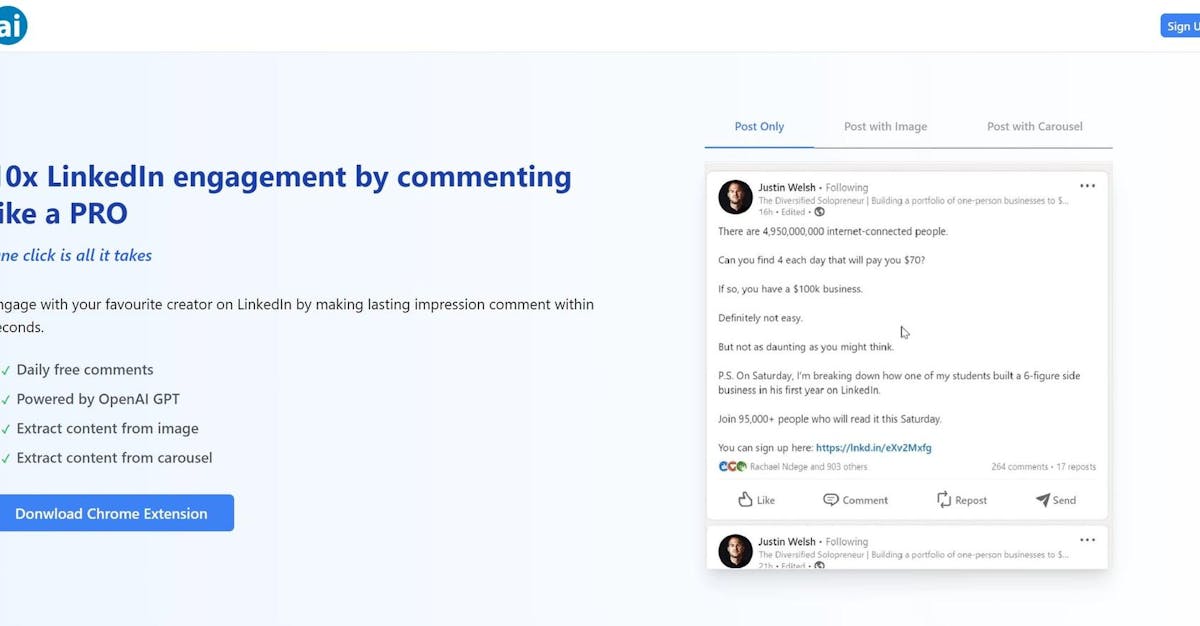
Task: Click the Sign Up button
Action: [1181, 26]
